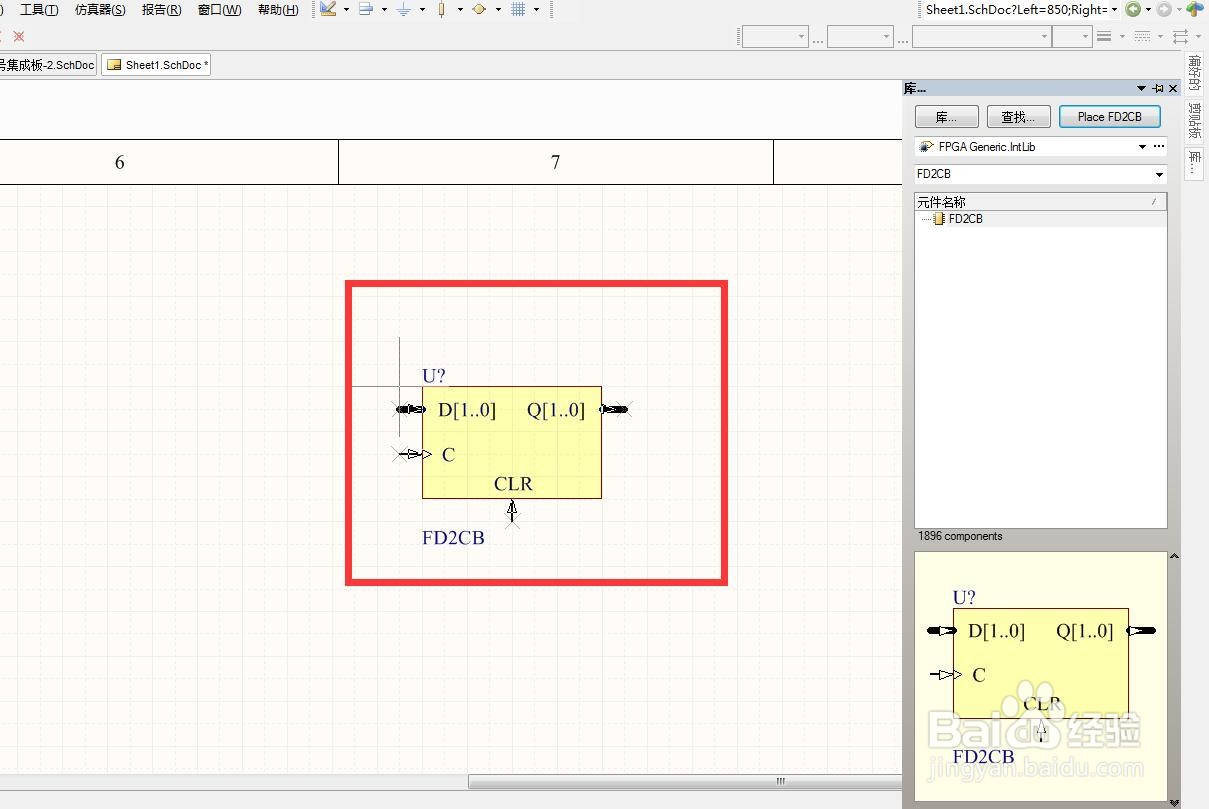Viewport: 1209px width, 809px height.
Task: Click the FD2CB component preview thumbnail
Action: (x=1041, y=676)
